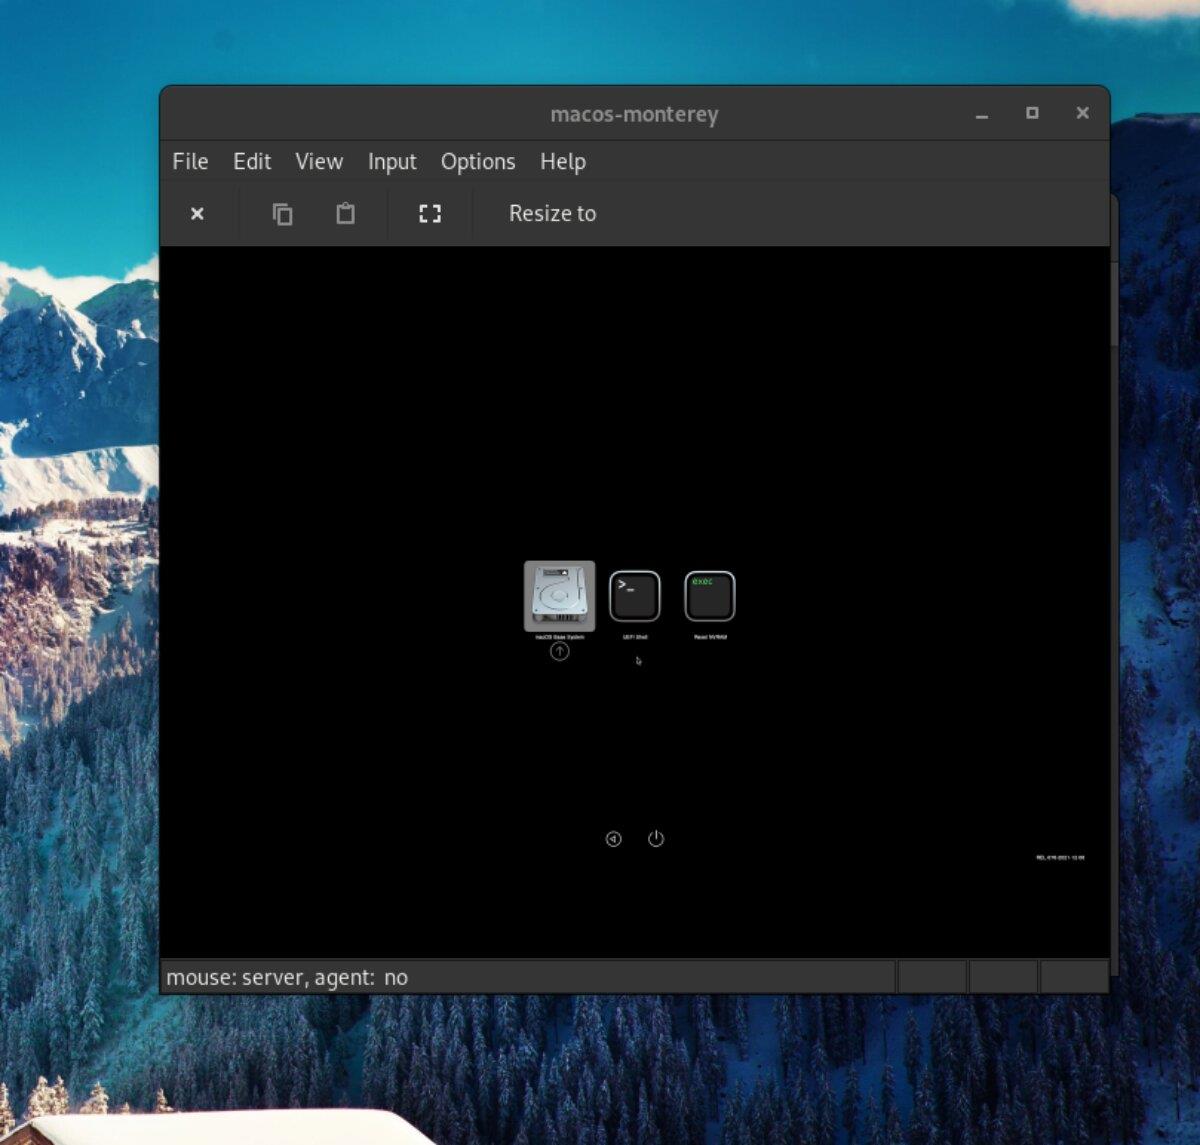Open the Input menu
The width and height of the screenshot is (1200, 1145).
point(391,161)
